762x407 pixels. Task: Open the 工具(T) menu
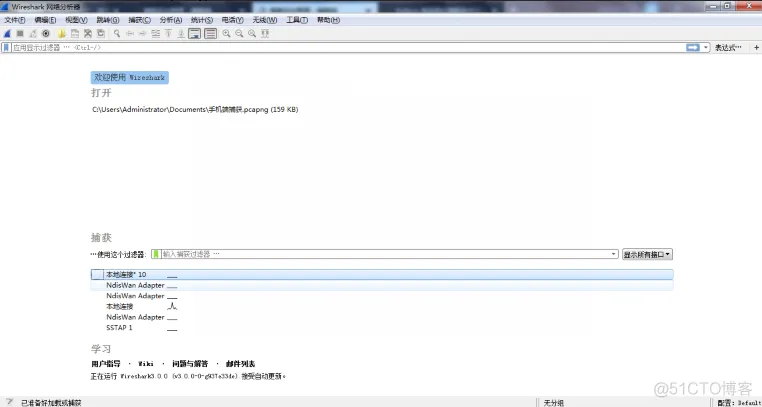tap(296, 20)
